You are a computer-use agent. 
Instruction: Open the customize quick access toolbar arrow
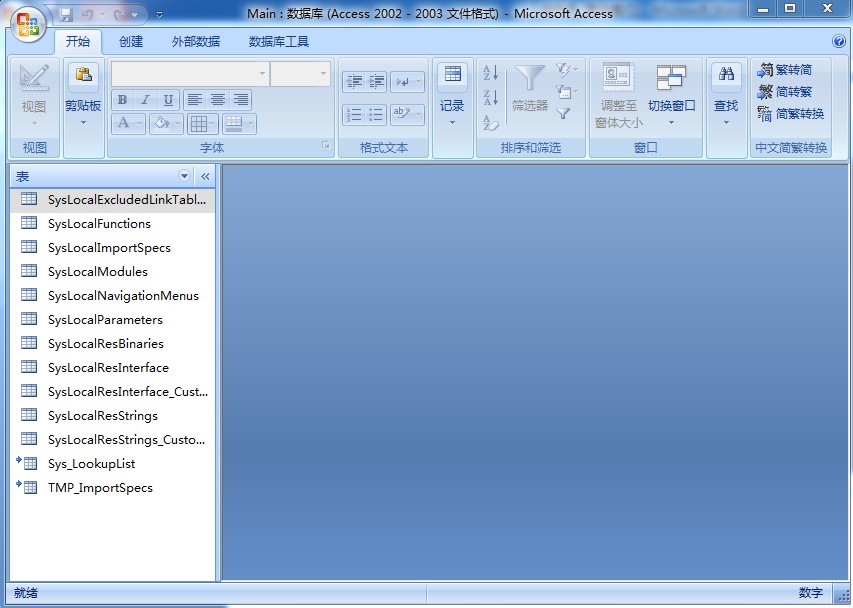pos(159,15)
